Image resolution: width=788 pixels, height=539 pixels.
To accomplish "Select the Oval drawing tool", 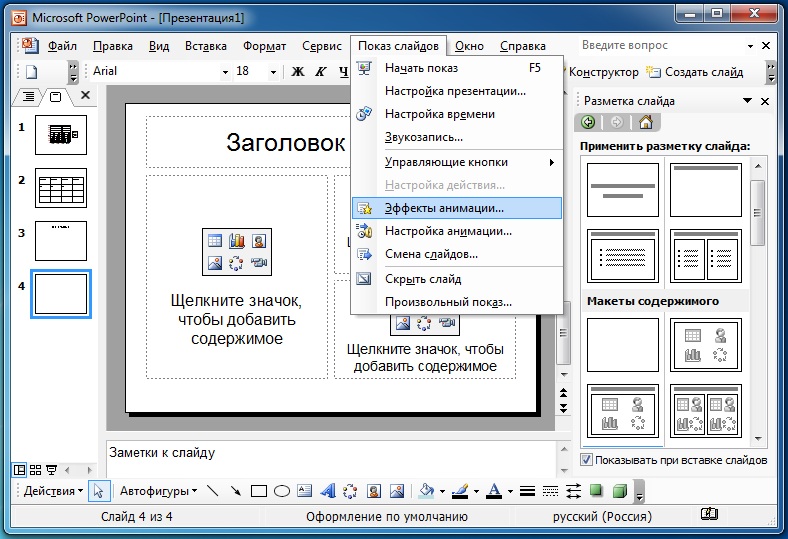I will 282,491.
